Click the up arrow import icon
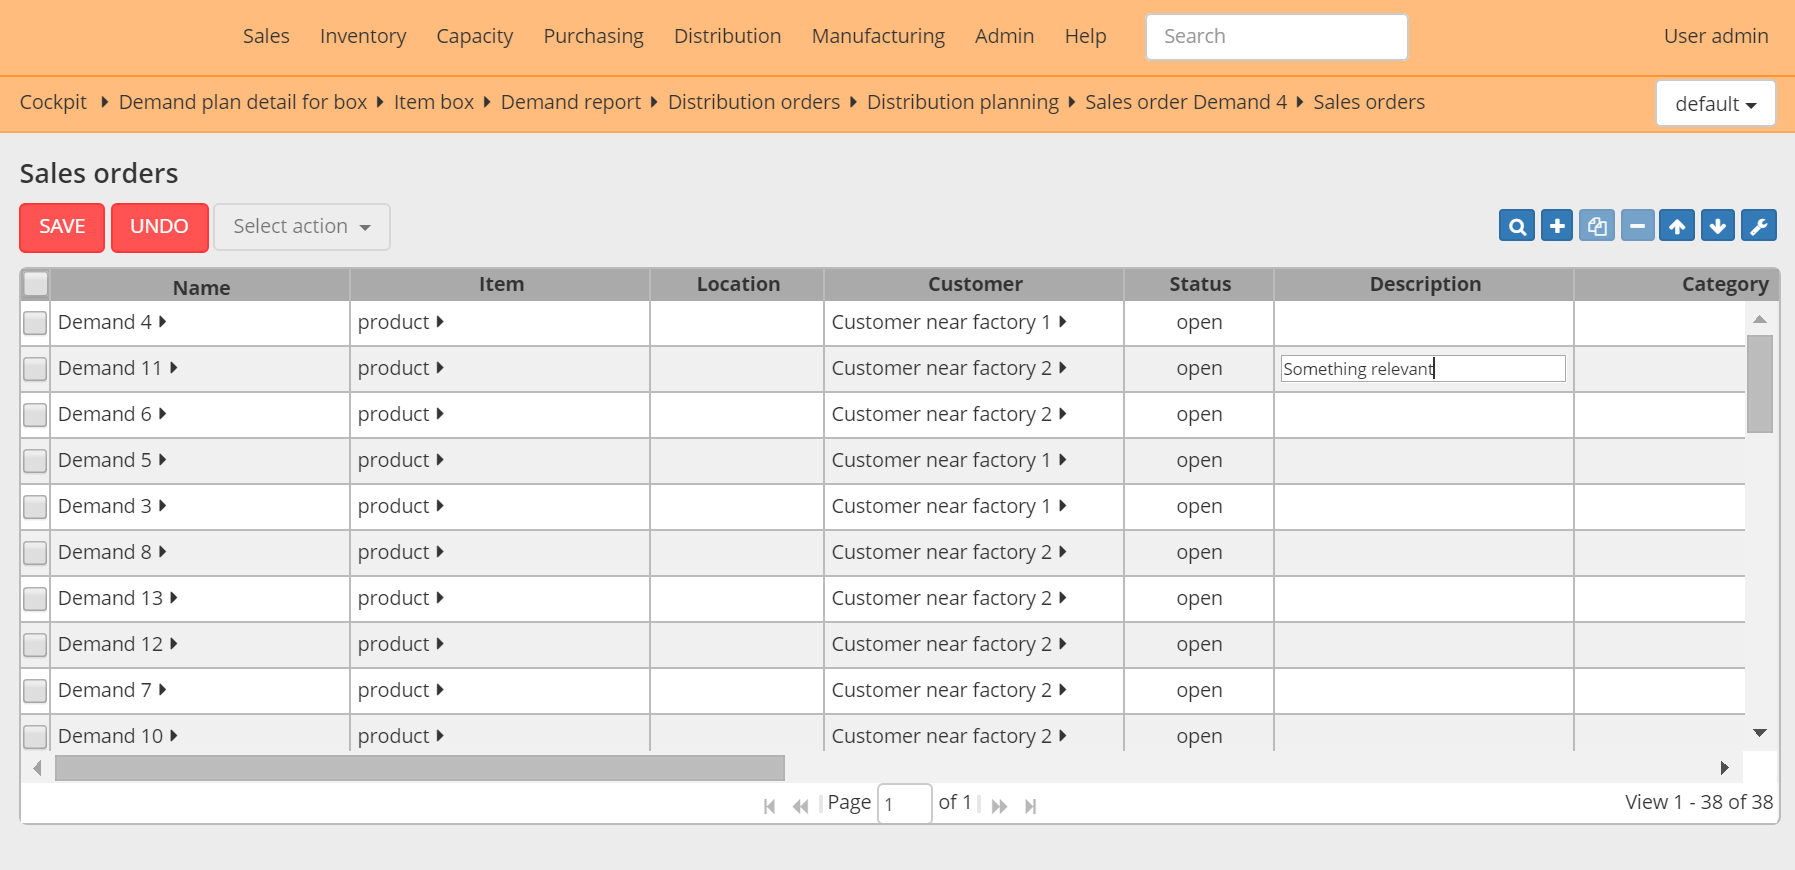1795x870 pixels. [1677, 226]
